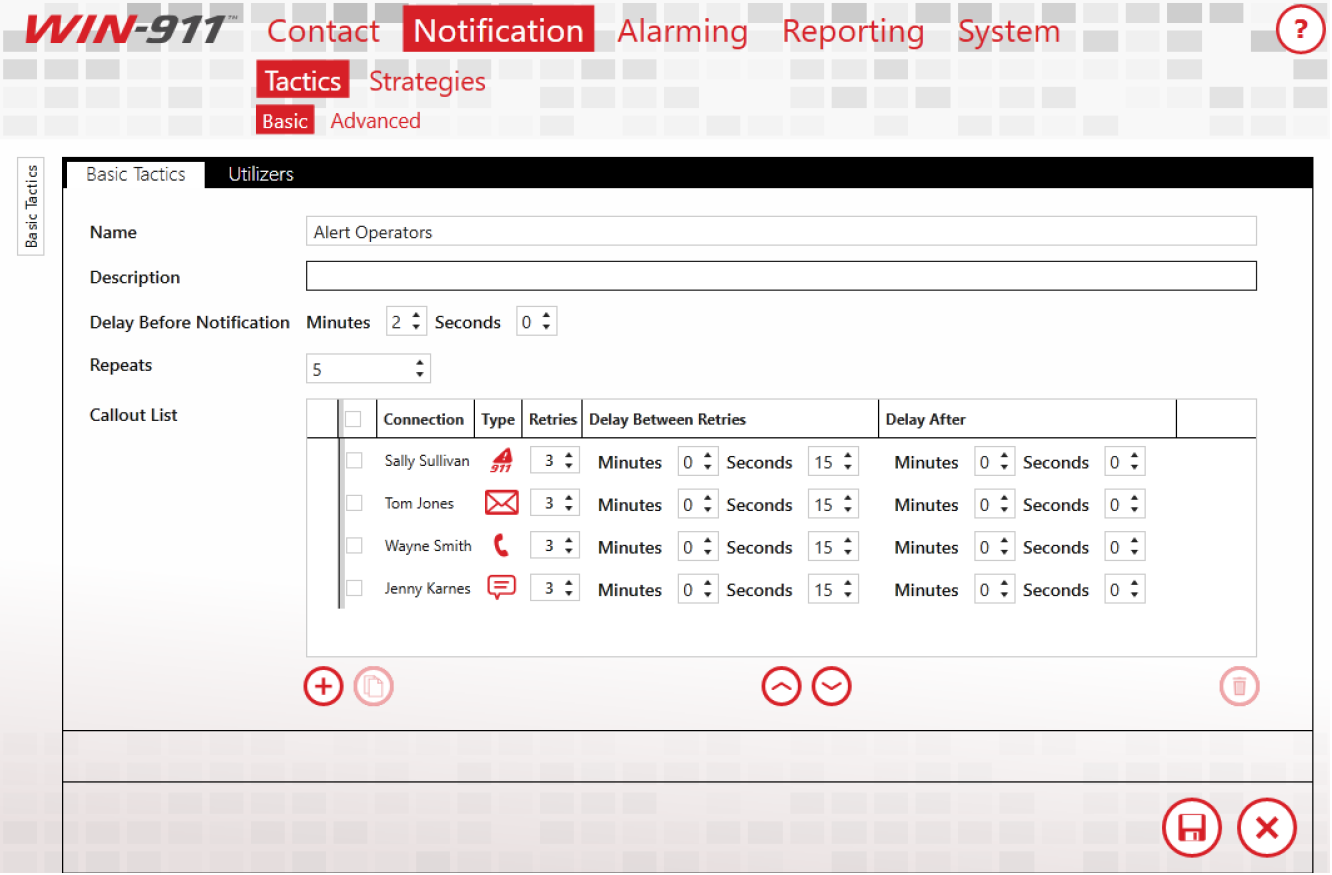This screenshot has width=1332, height=875.
Task: Open the Notification menu
Action: click(x=498, y=30)
